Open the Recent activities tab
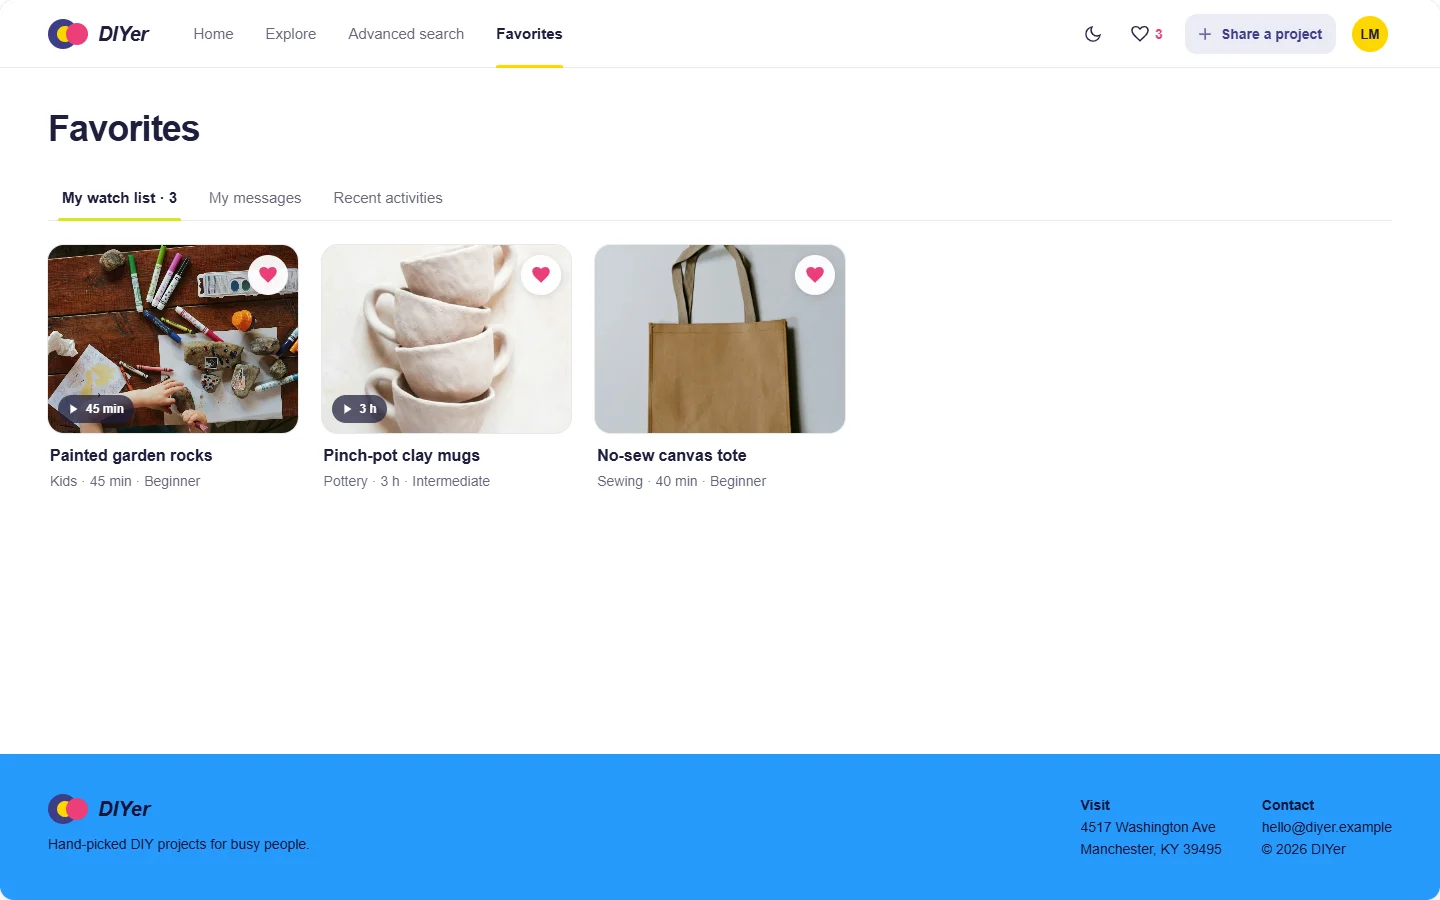Screen dimensions: 1440x900 [388, 198]
